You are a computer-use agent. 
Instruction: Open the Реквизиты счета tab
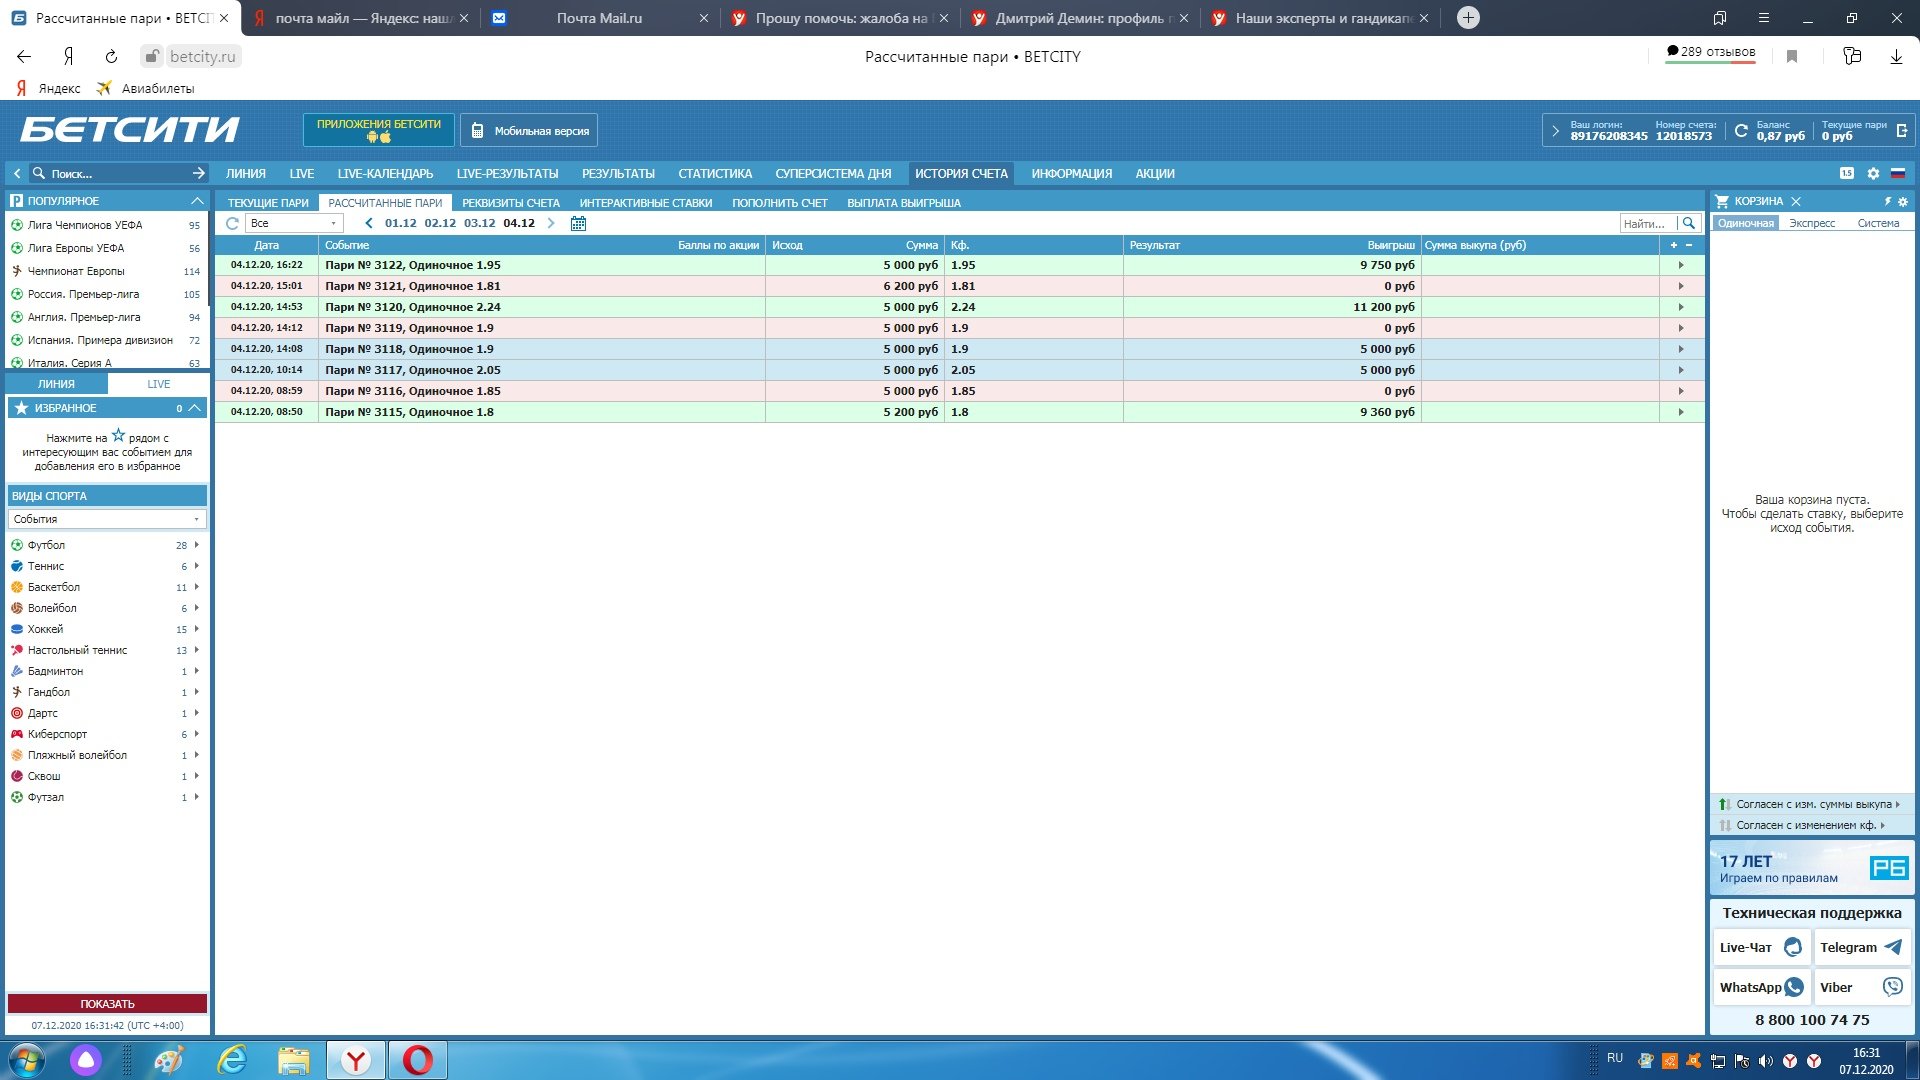[x=510, y=203]
